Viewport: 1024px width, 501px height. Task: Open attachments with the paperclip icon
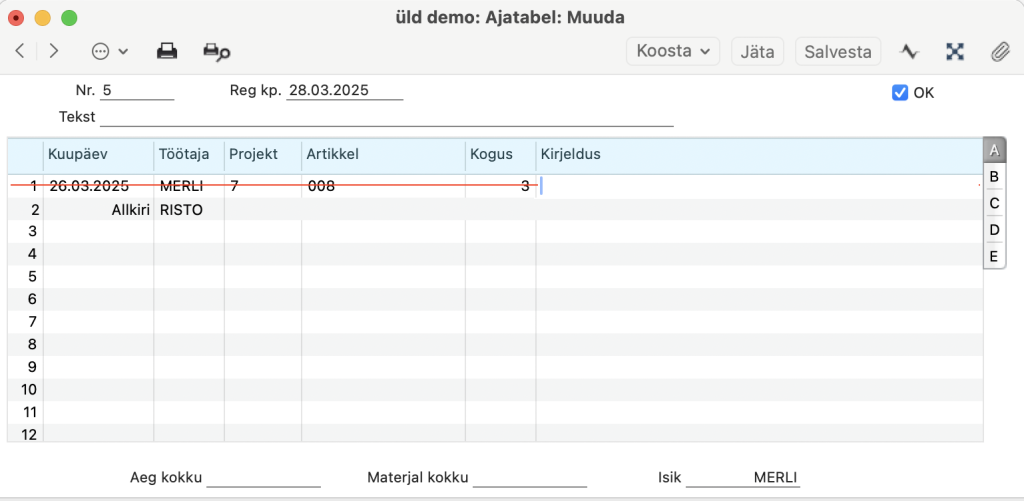pyautogui.click(x=999, y=51)
